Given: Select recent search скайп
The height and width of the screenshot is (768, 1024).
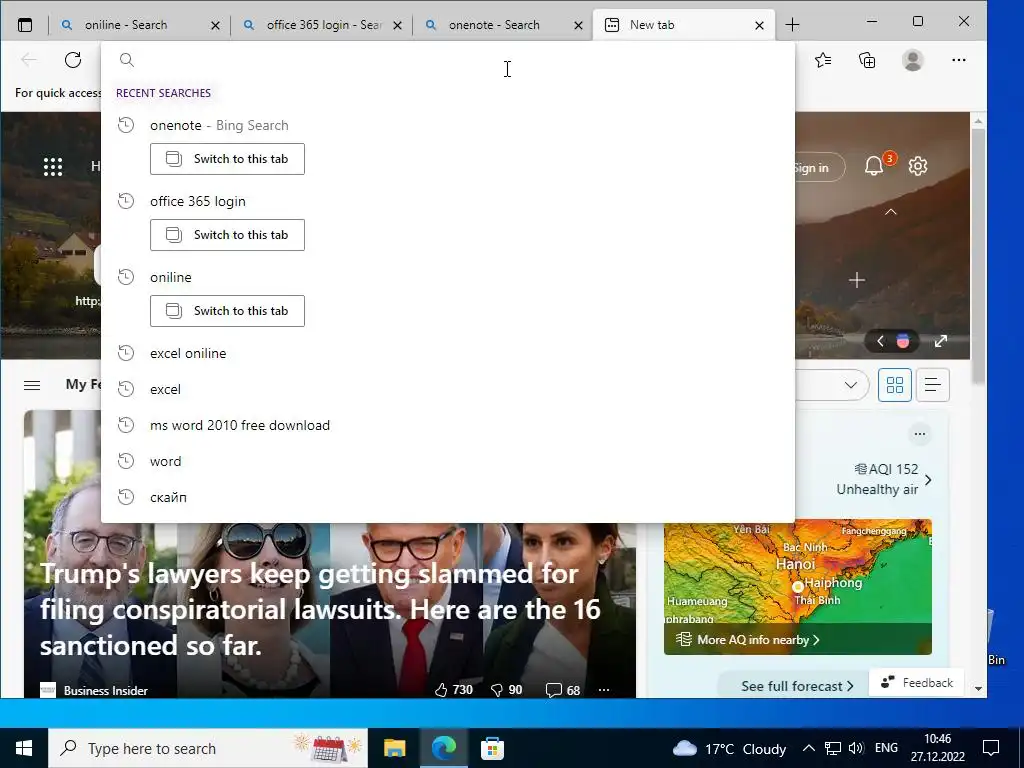Looking at the screenshot, I should (448, 497).
